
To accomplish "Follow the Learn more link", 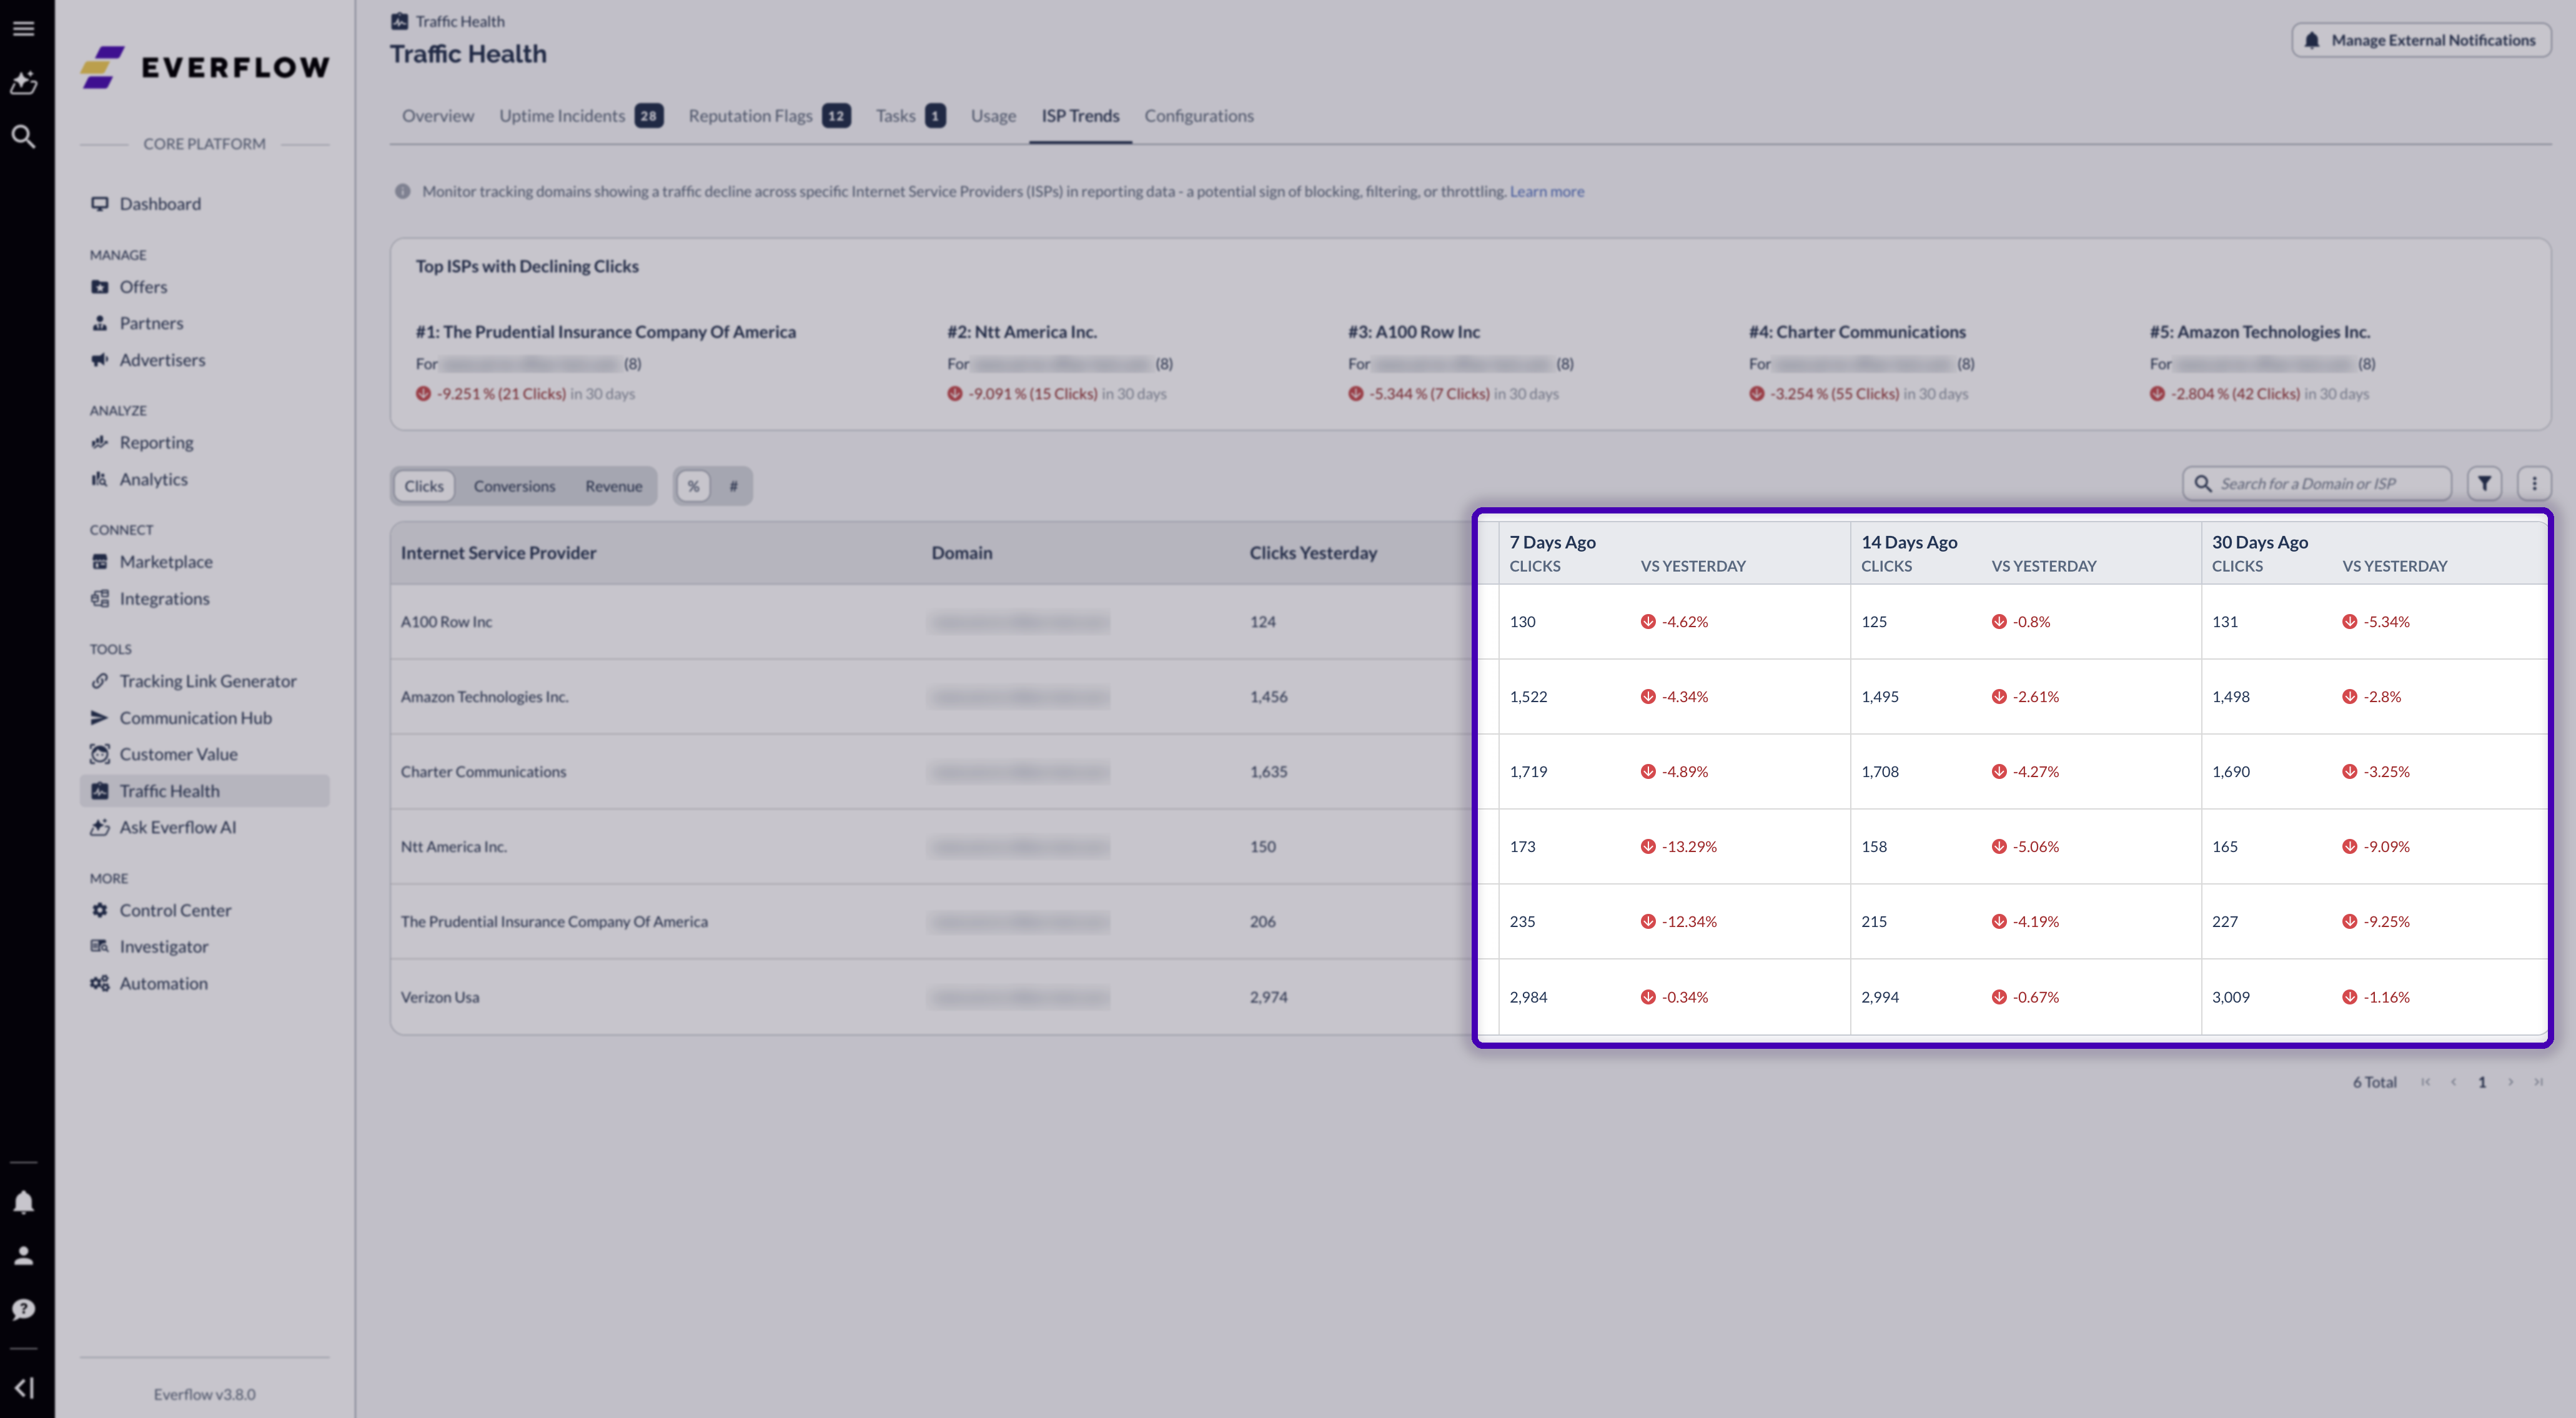I will pyautogui.click(x=1546, y=191).
